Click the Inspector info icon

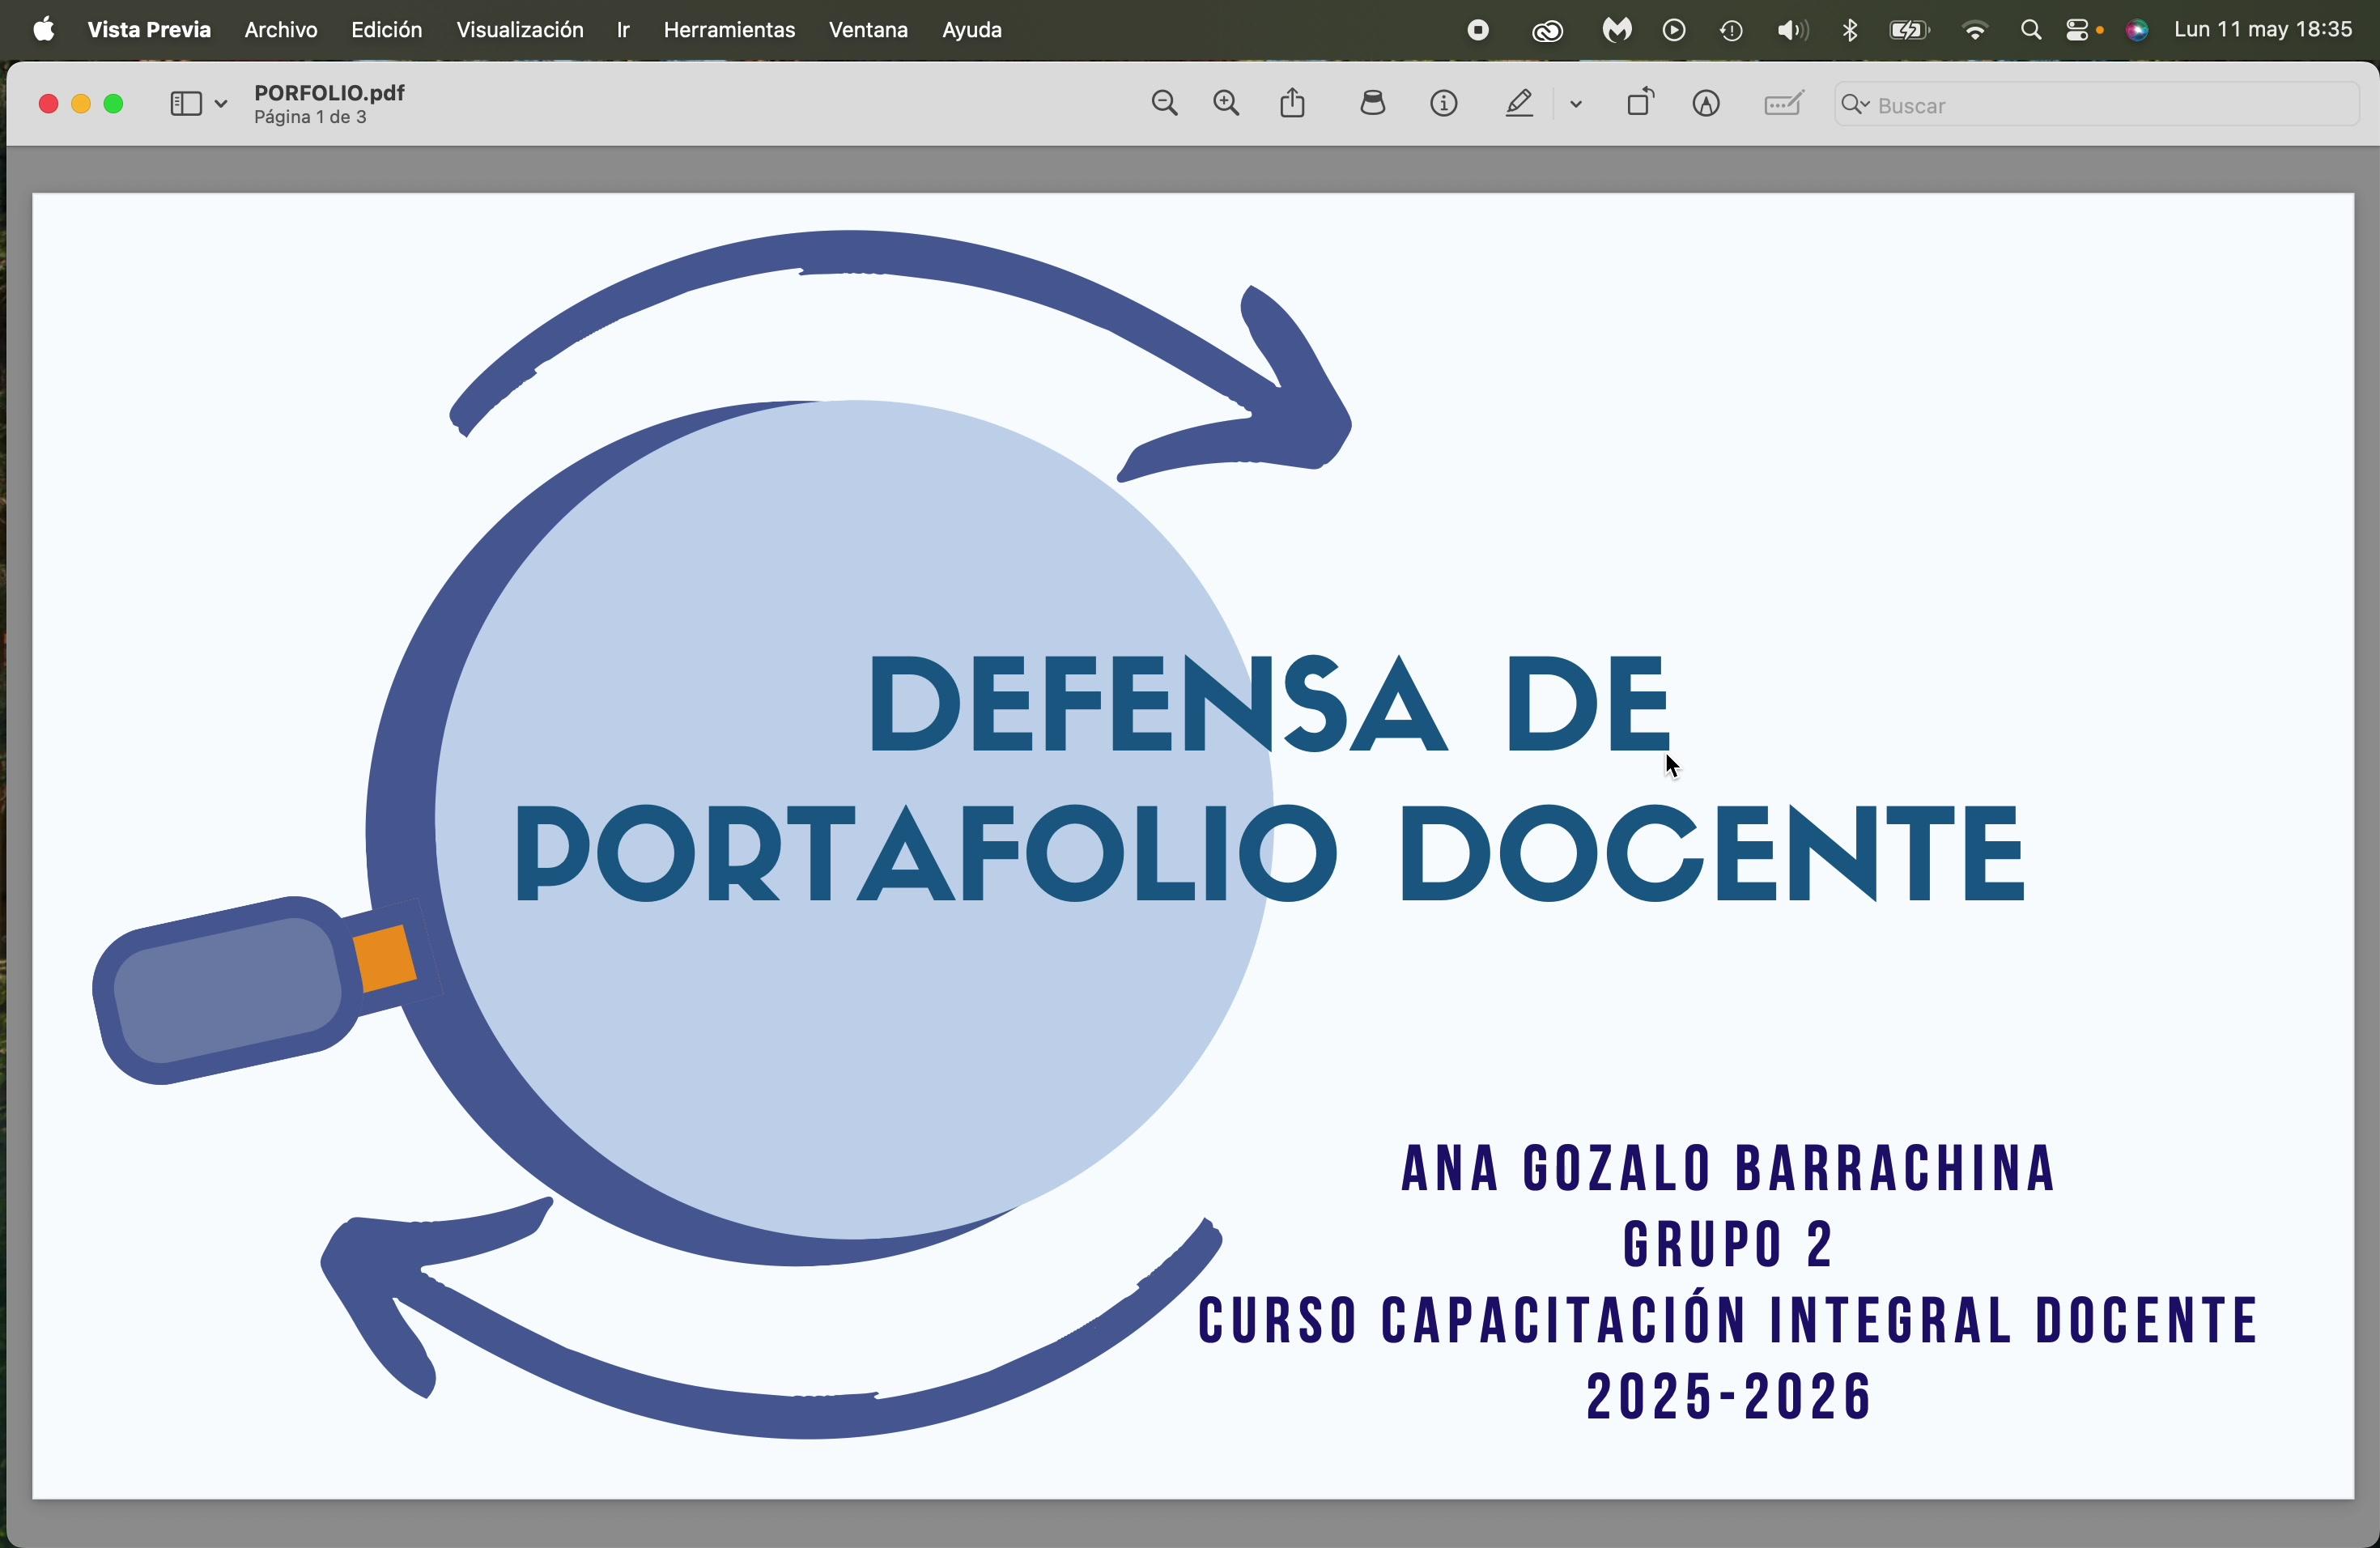1444,104
